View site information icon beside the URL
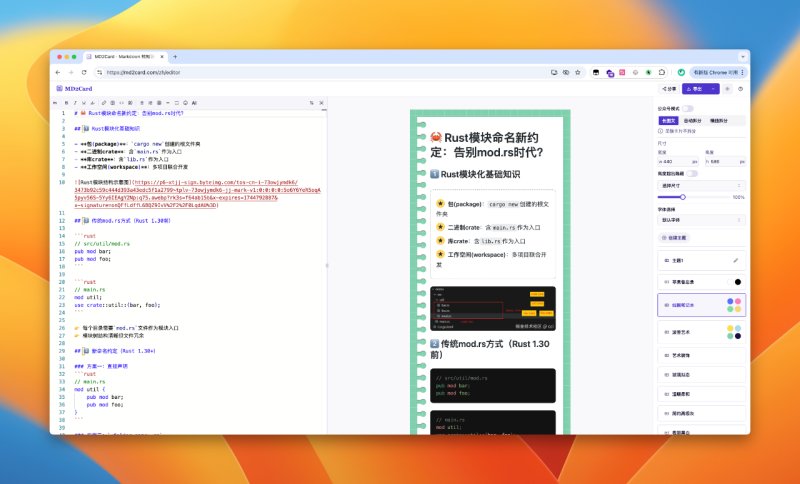 pos(99,72)
